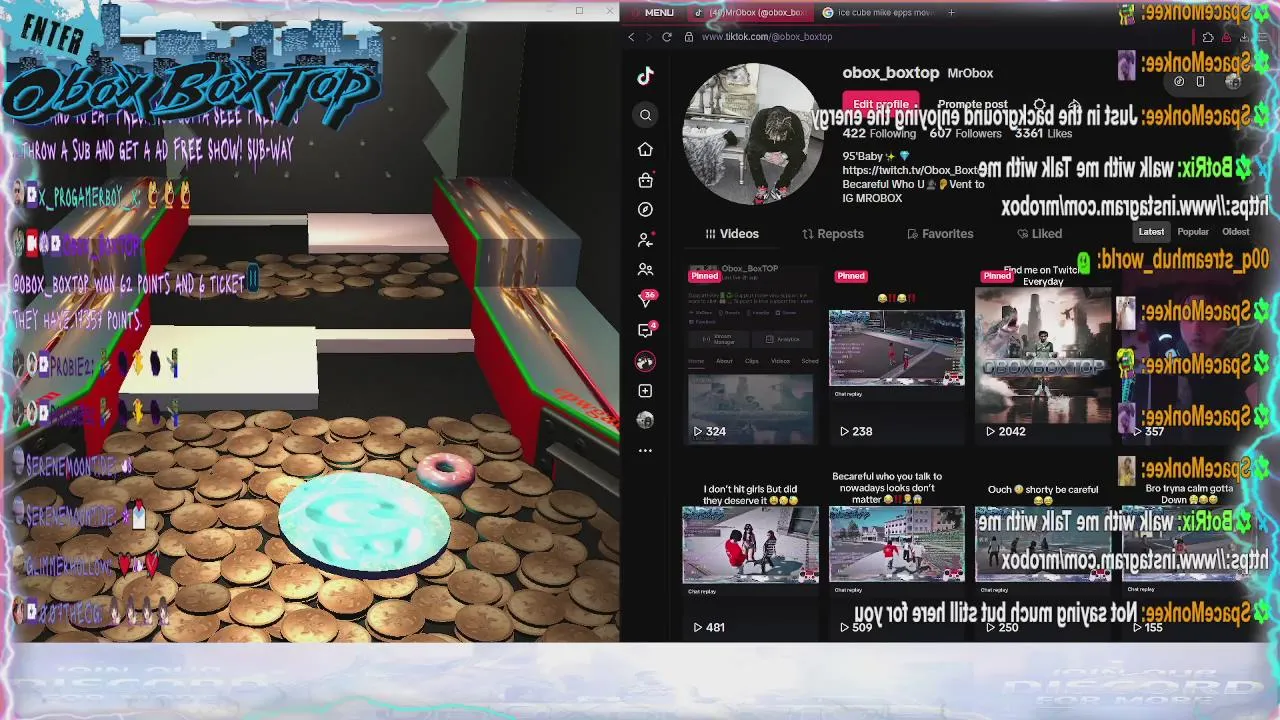Select the Videos profile tab

click(732, 234)
